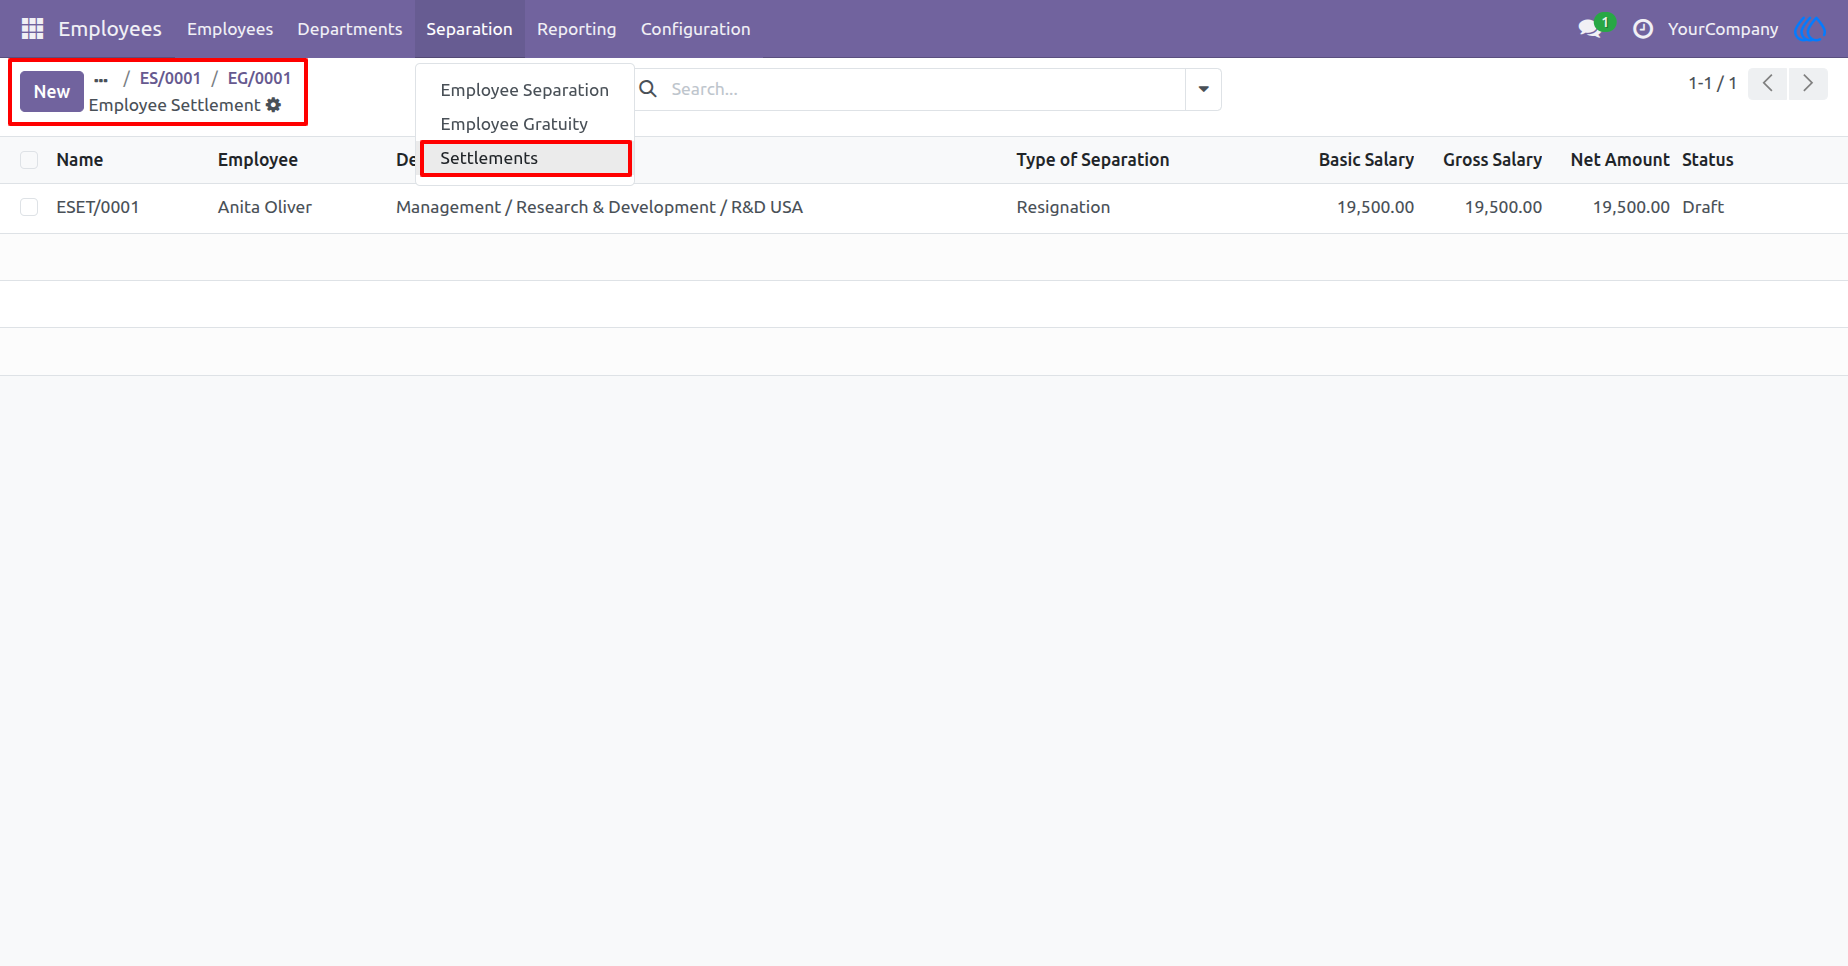Click the Draft status cell
Viewport: 1848px width, 966px height.
point(1703,207)
